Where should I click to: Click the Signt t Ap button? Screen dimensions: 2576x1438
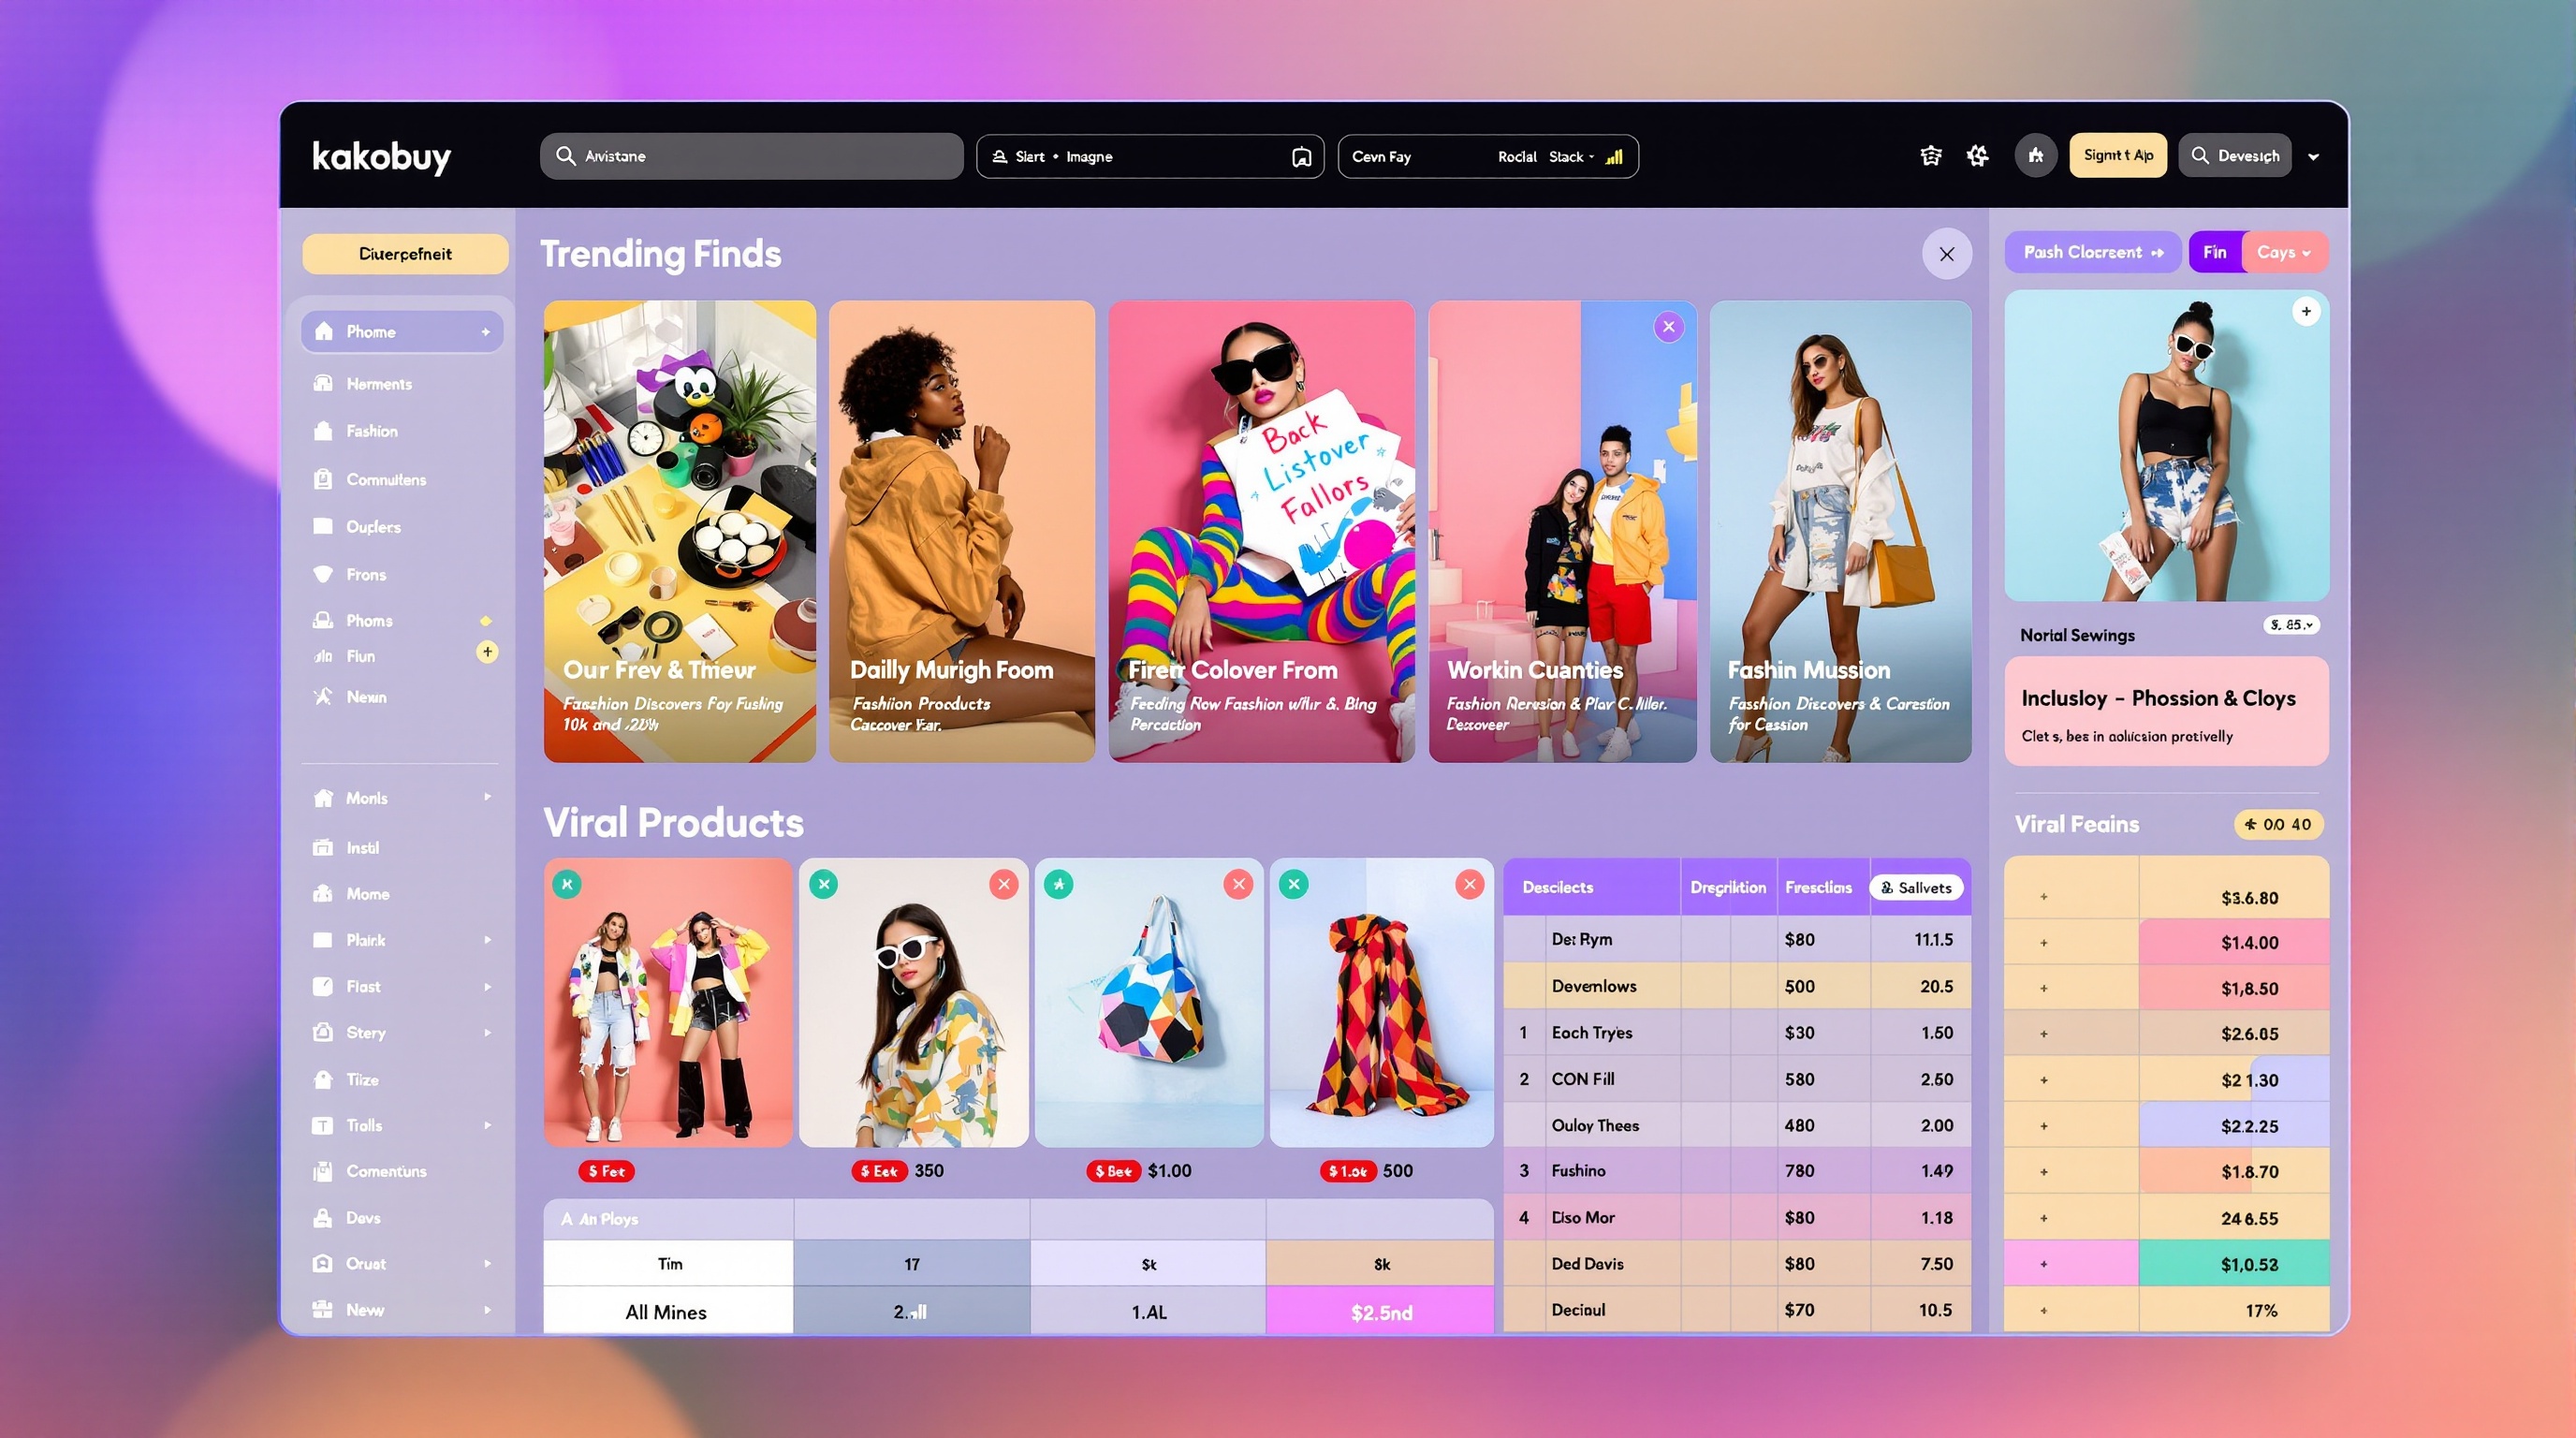(2118, 155)
